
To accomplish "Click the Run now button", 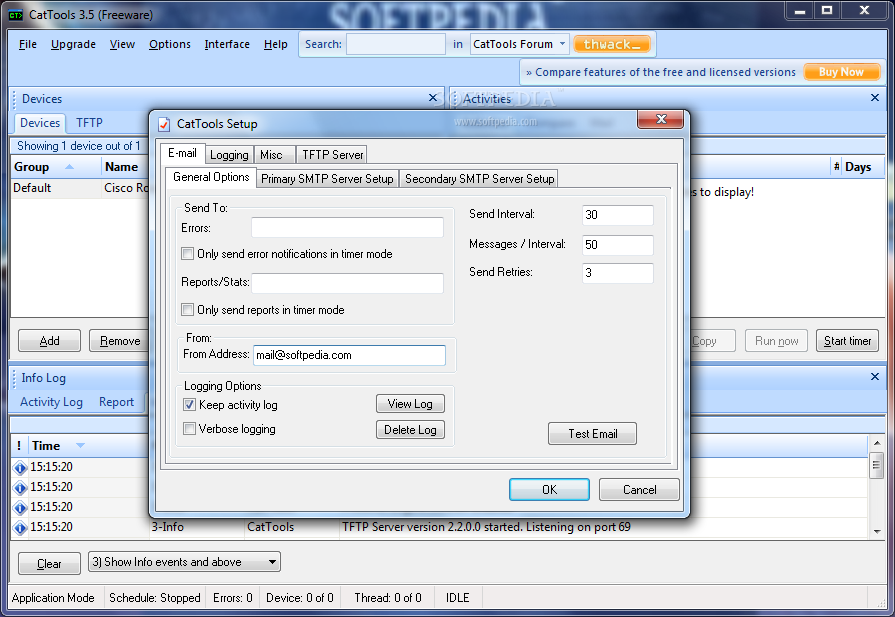I will click(776, 341).
